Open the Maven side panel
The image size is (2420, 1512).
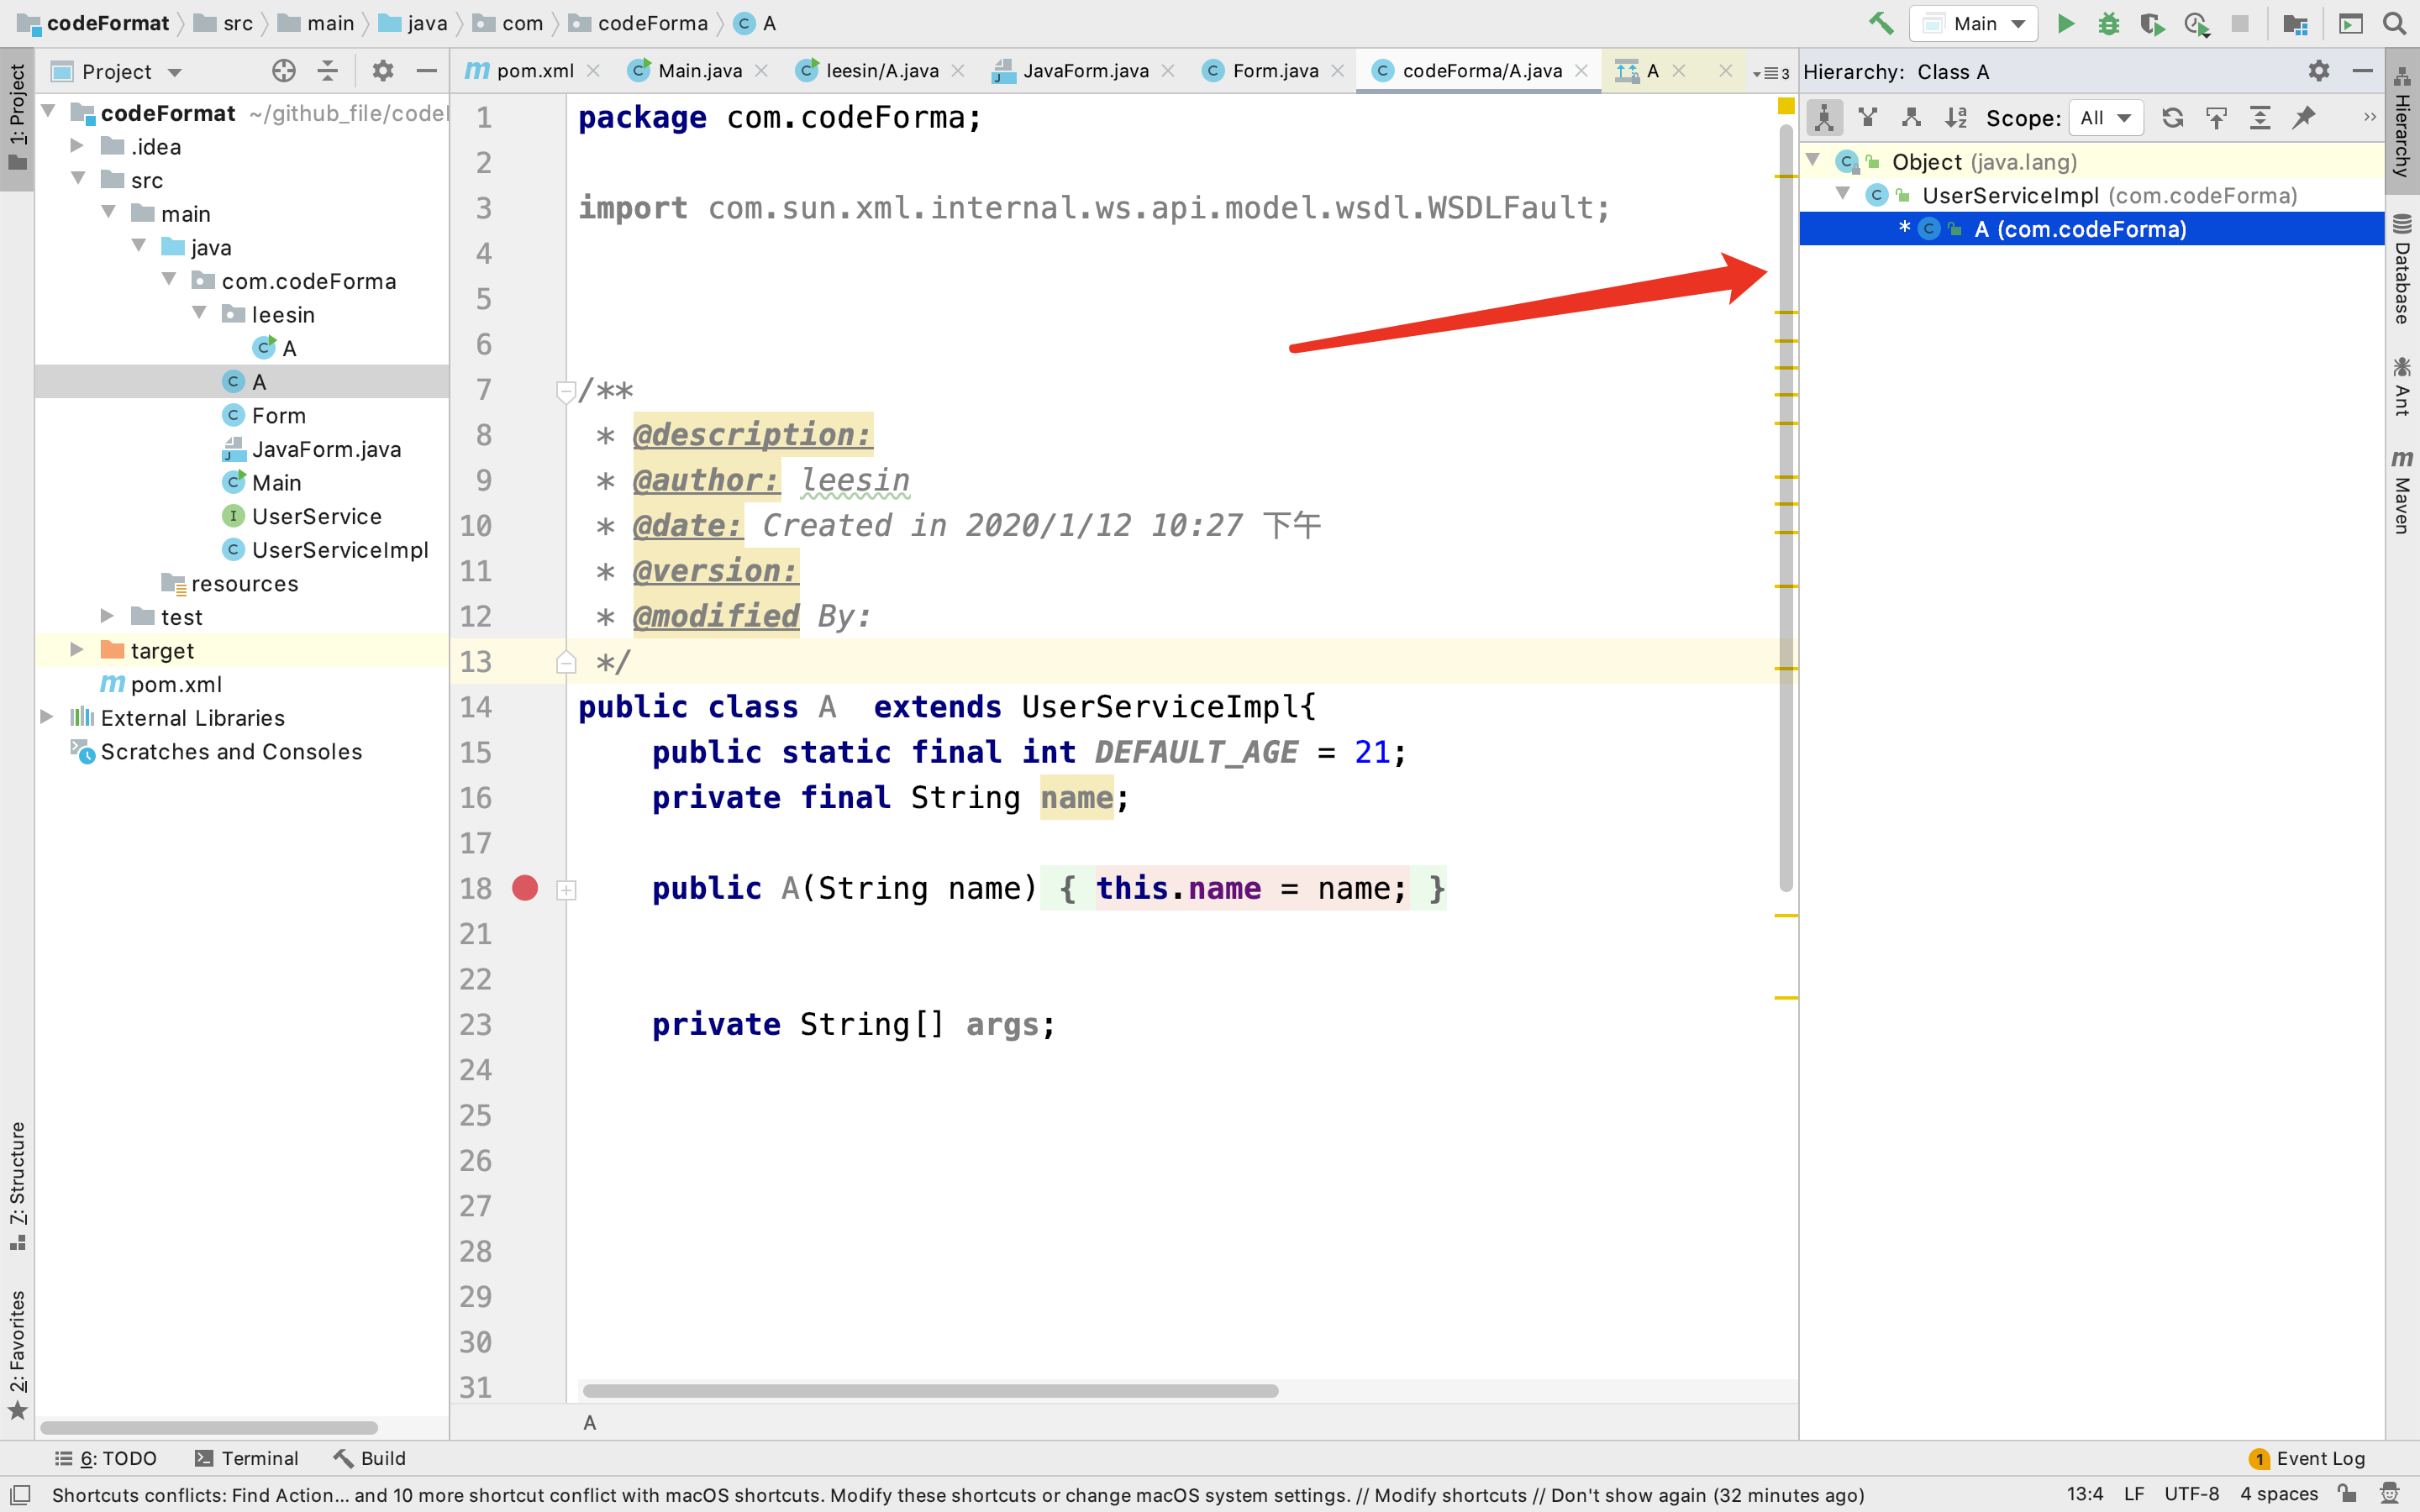(x=2402, y=492)
